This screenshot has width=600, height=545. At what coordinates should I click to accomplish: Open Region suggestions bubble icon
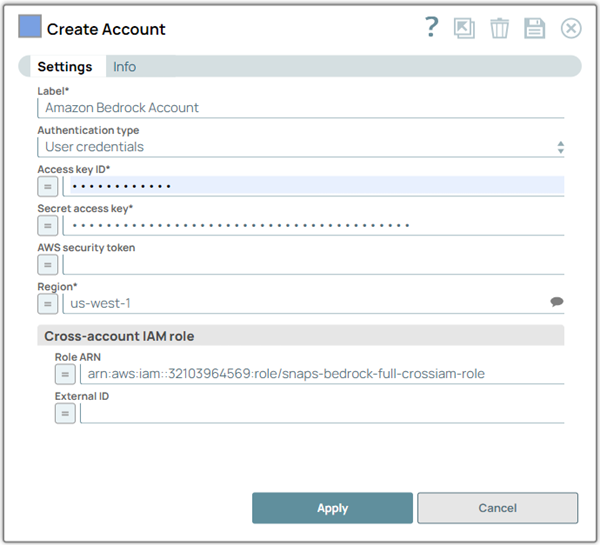557,302
